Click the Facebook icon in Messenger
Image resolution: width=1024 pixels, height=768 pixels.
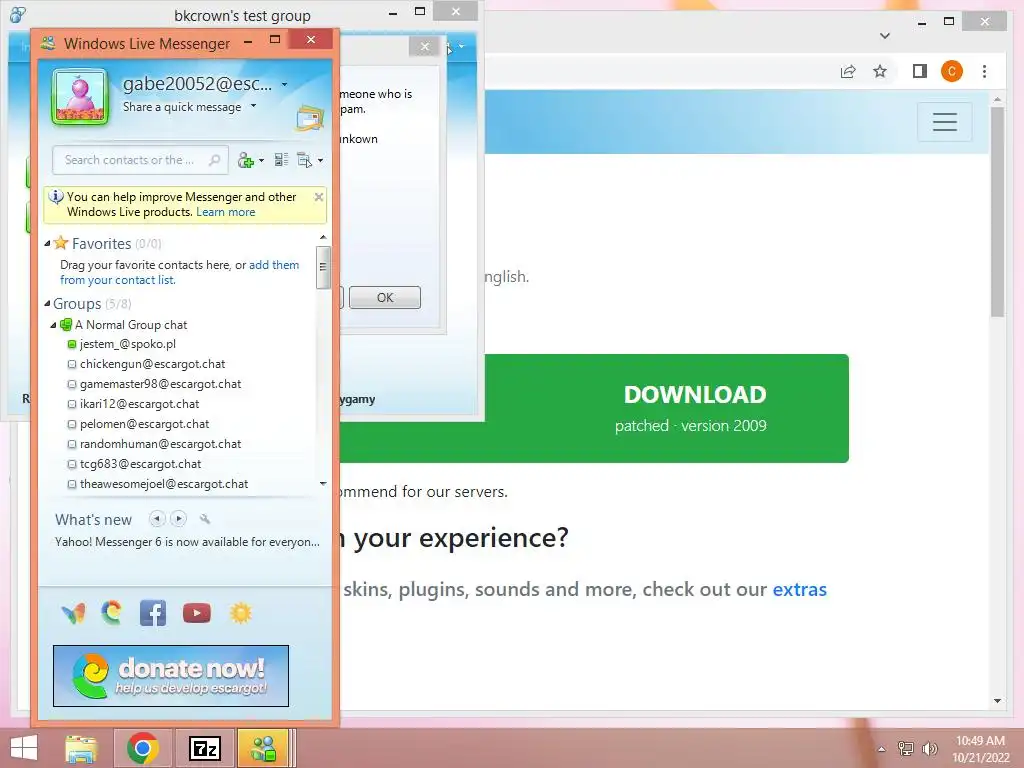pyautogui.click(x=153, y=613)
